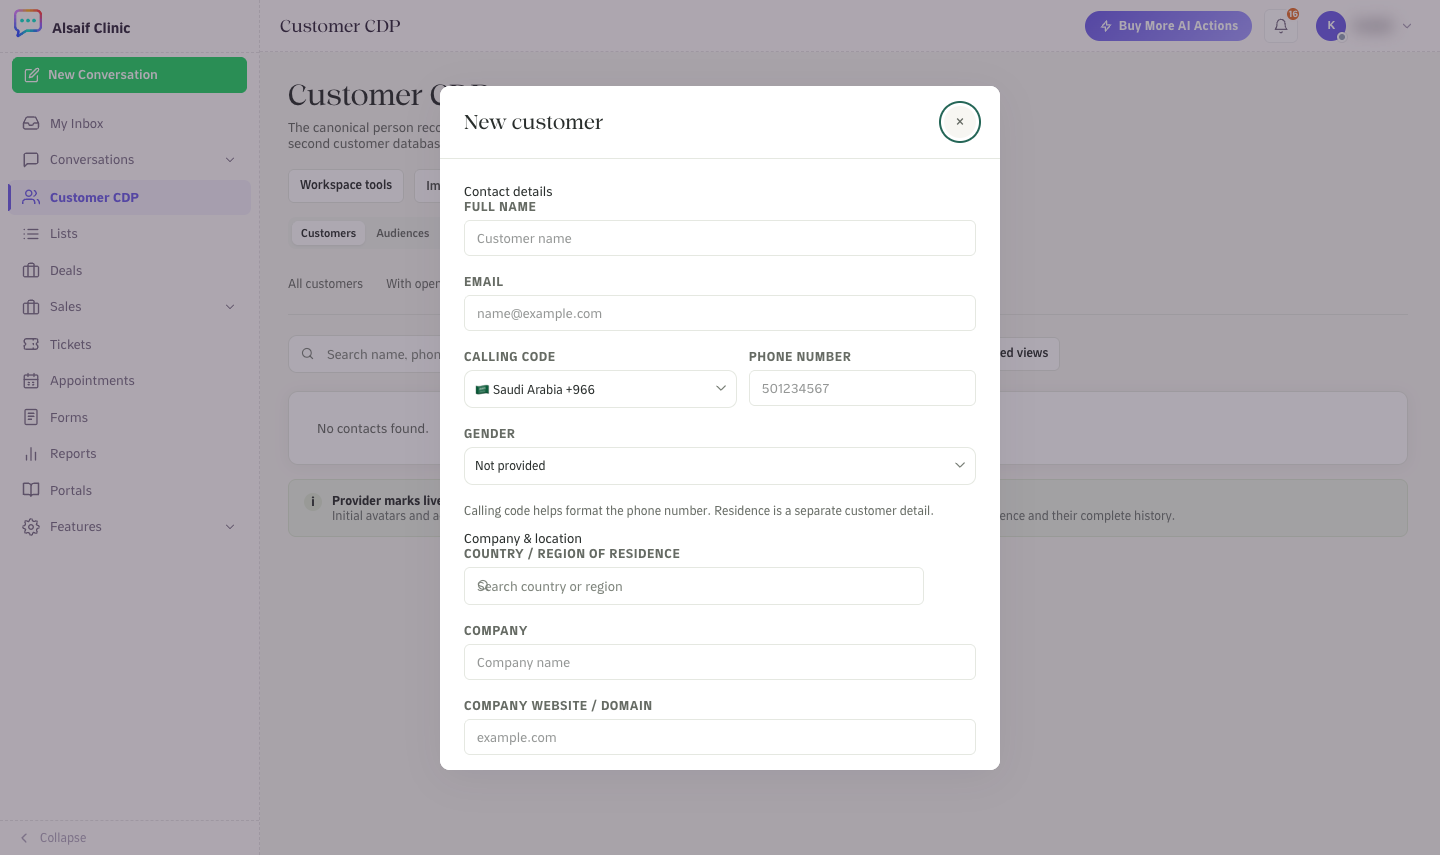Click the provider marks info icon
1440x855 pixels.
click(312, 502)
